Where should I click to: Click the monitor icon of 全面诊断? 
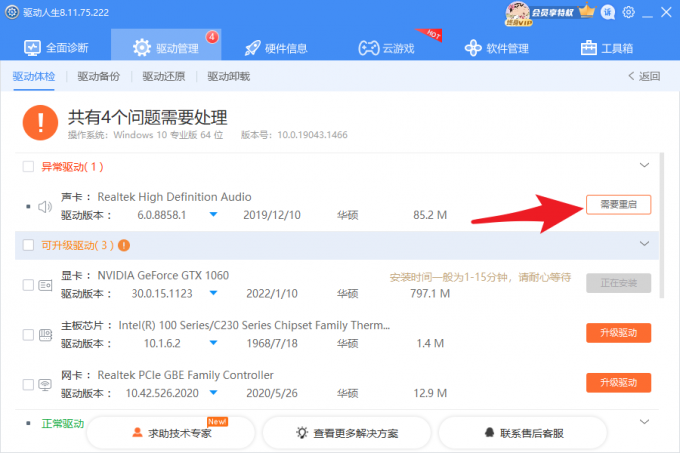[33, 48]
